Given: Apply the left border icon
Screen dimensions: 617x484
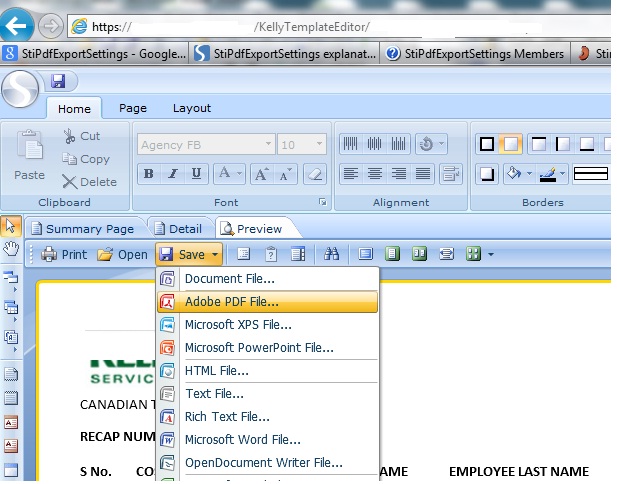Looking at the screenshot, I should 562,144.
